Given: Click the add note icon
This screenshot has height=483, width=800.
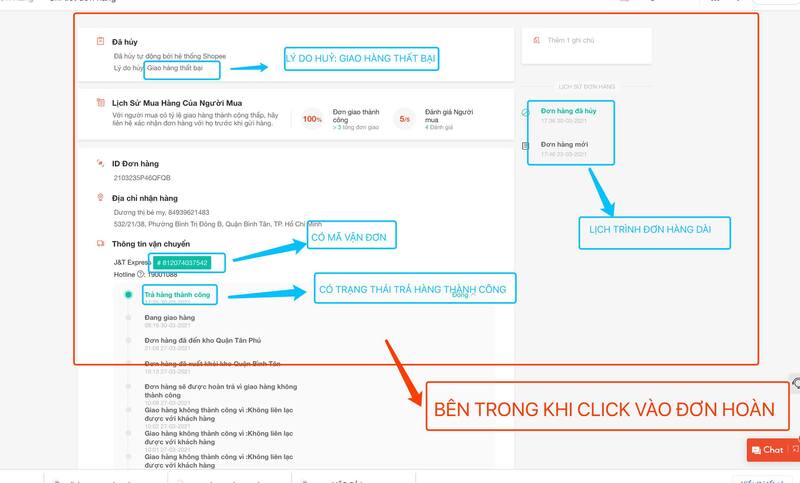Looking at the screenshot, I should [534, 41].
